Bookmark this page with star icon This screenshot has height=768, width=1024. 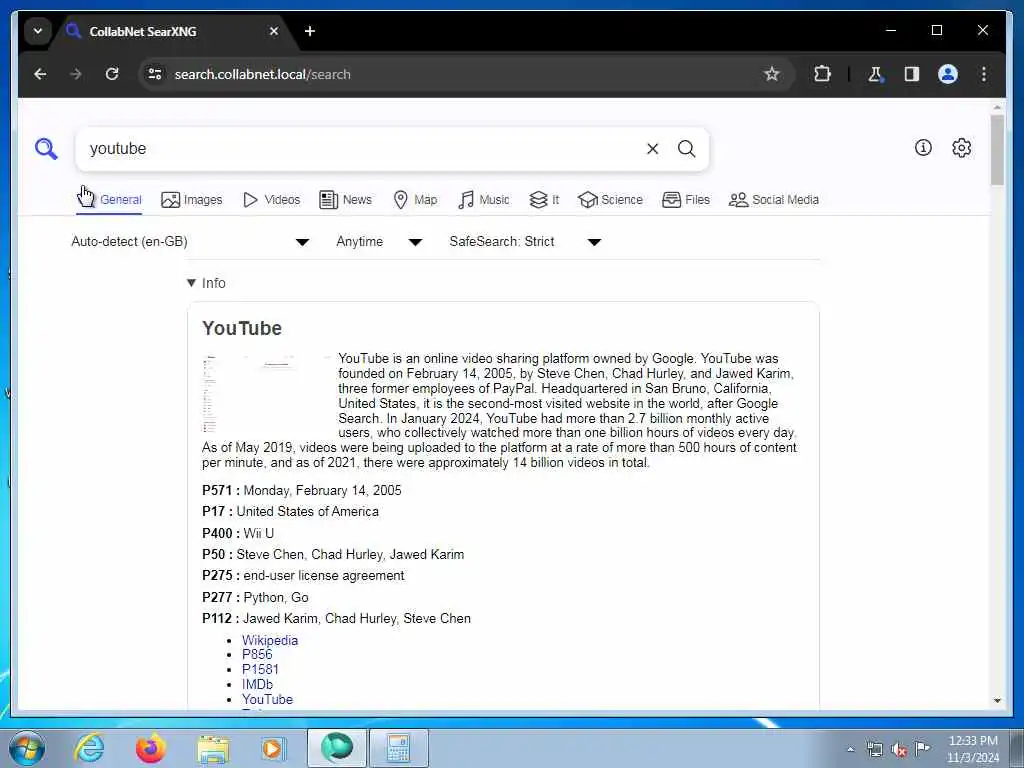pyautogui.click(x=771, y=74)
